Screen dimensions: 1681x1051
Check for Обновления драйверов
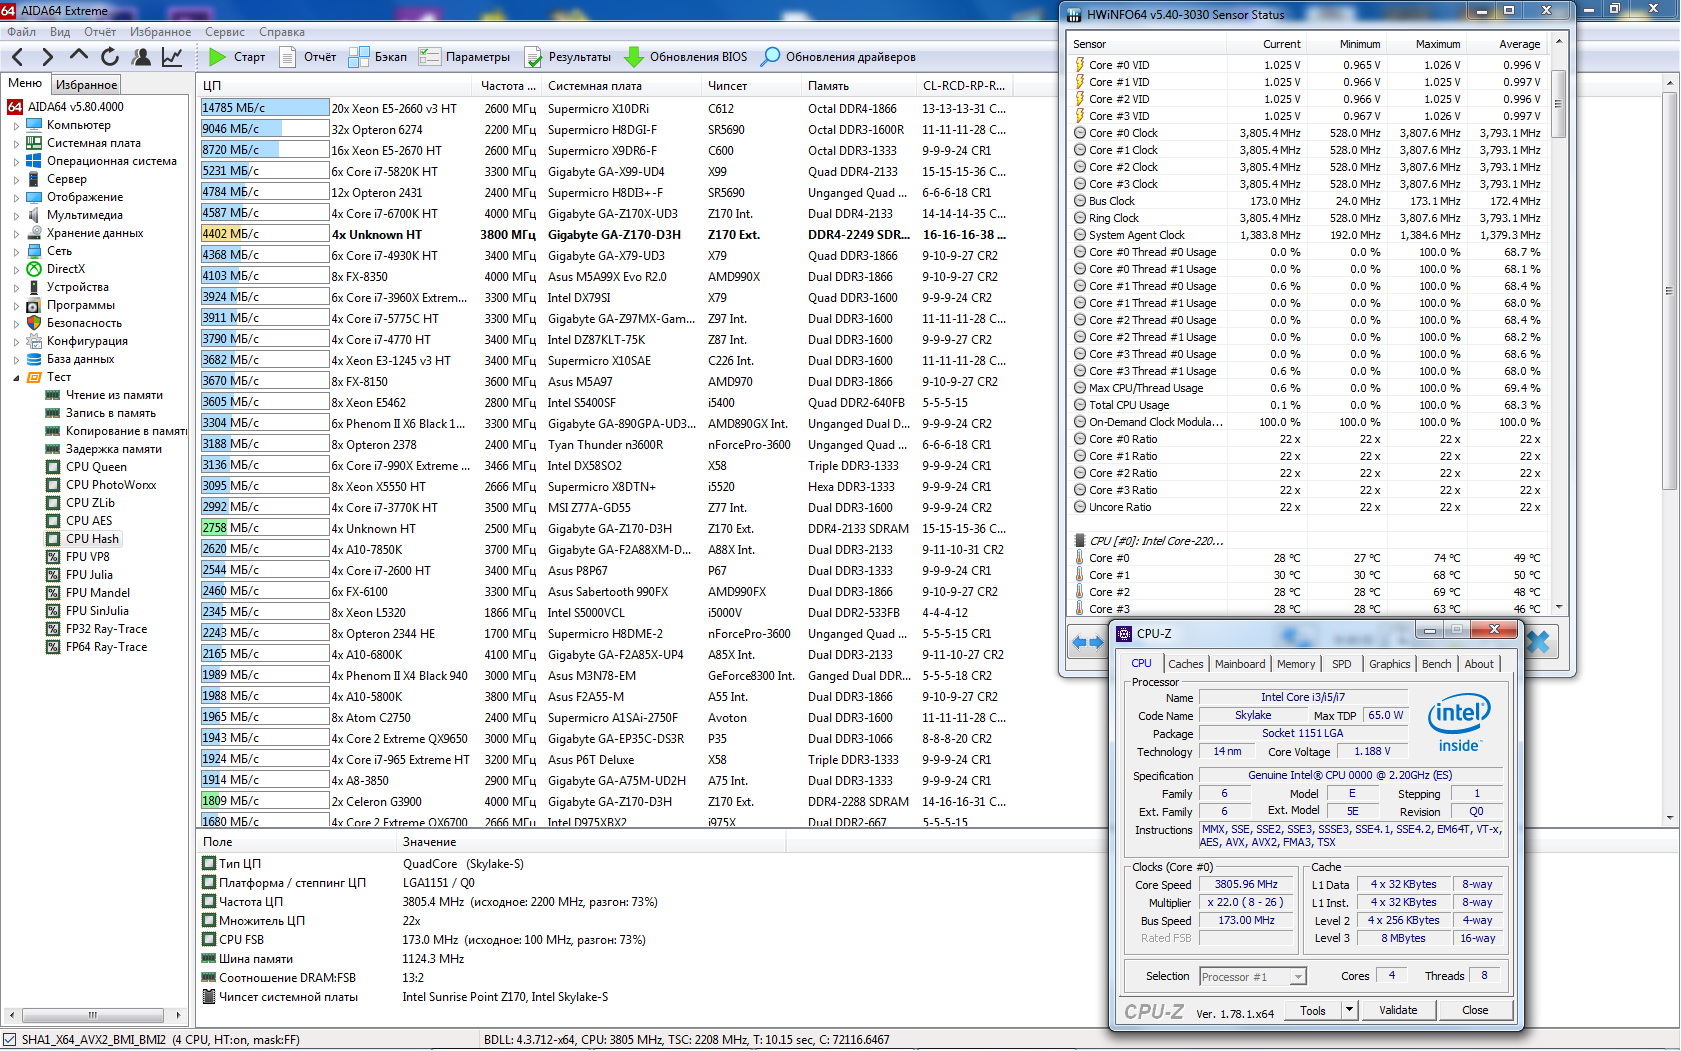click(838, 57)
